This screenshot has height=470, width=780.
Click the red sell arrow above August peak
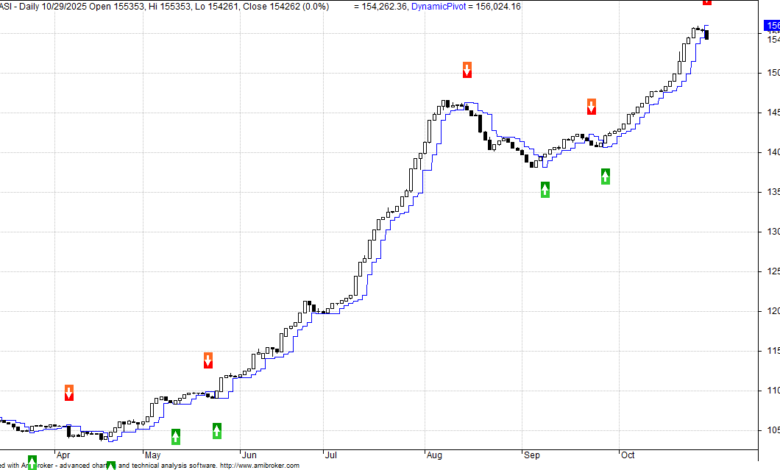(x=467, y=69)
